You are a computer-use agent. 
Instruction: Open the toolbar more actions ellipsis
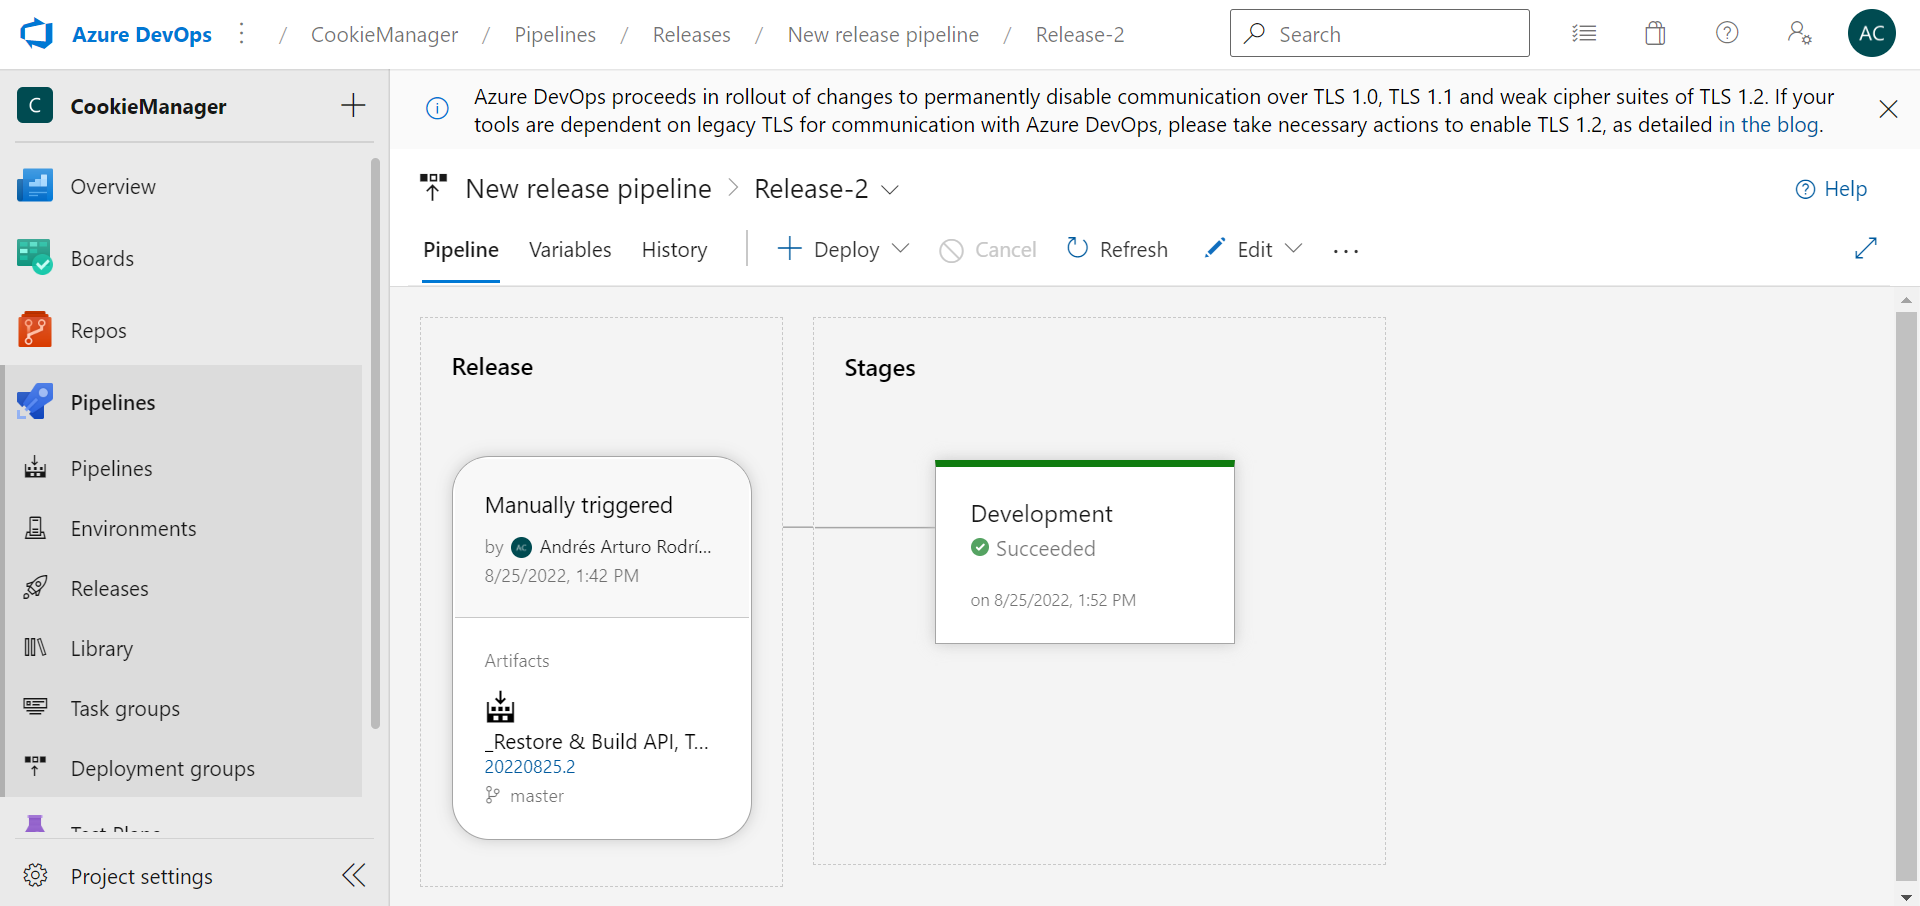point(1346,250)
